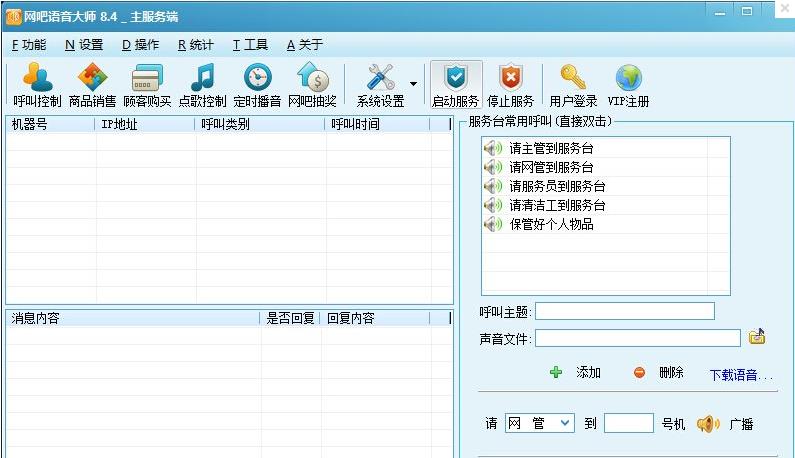Viewport: 795px width, 458px height.
Task: Open the R 统计 menu
Action: (196, 45)
